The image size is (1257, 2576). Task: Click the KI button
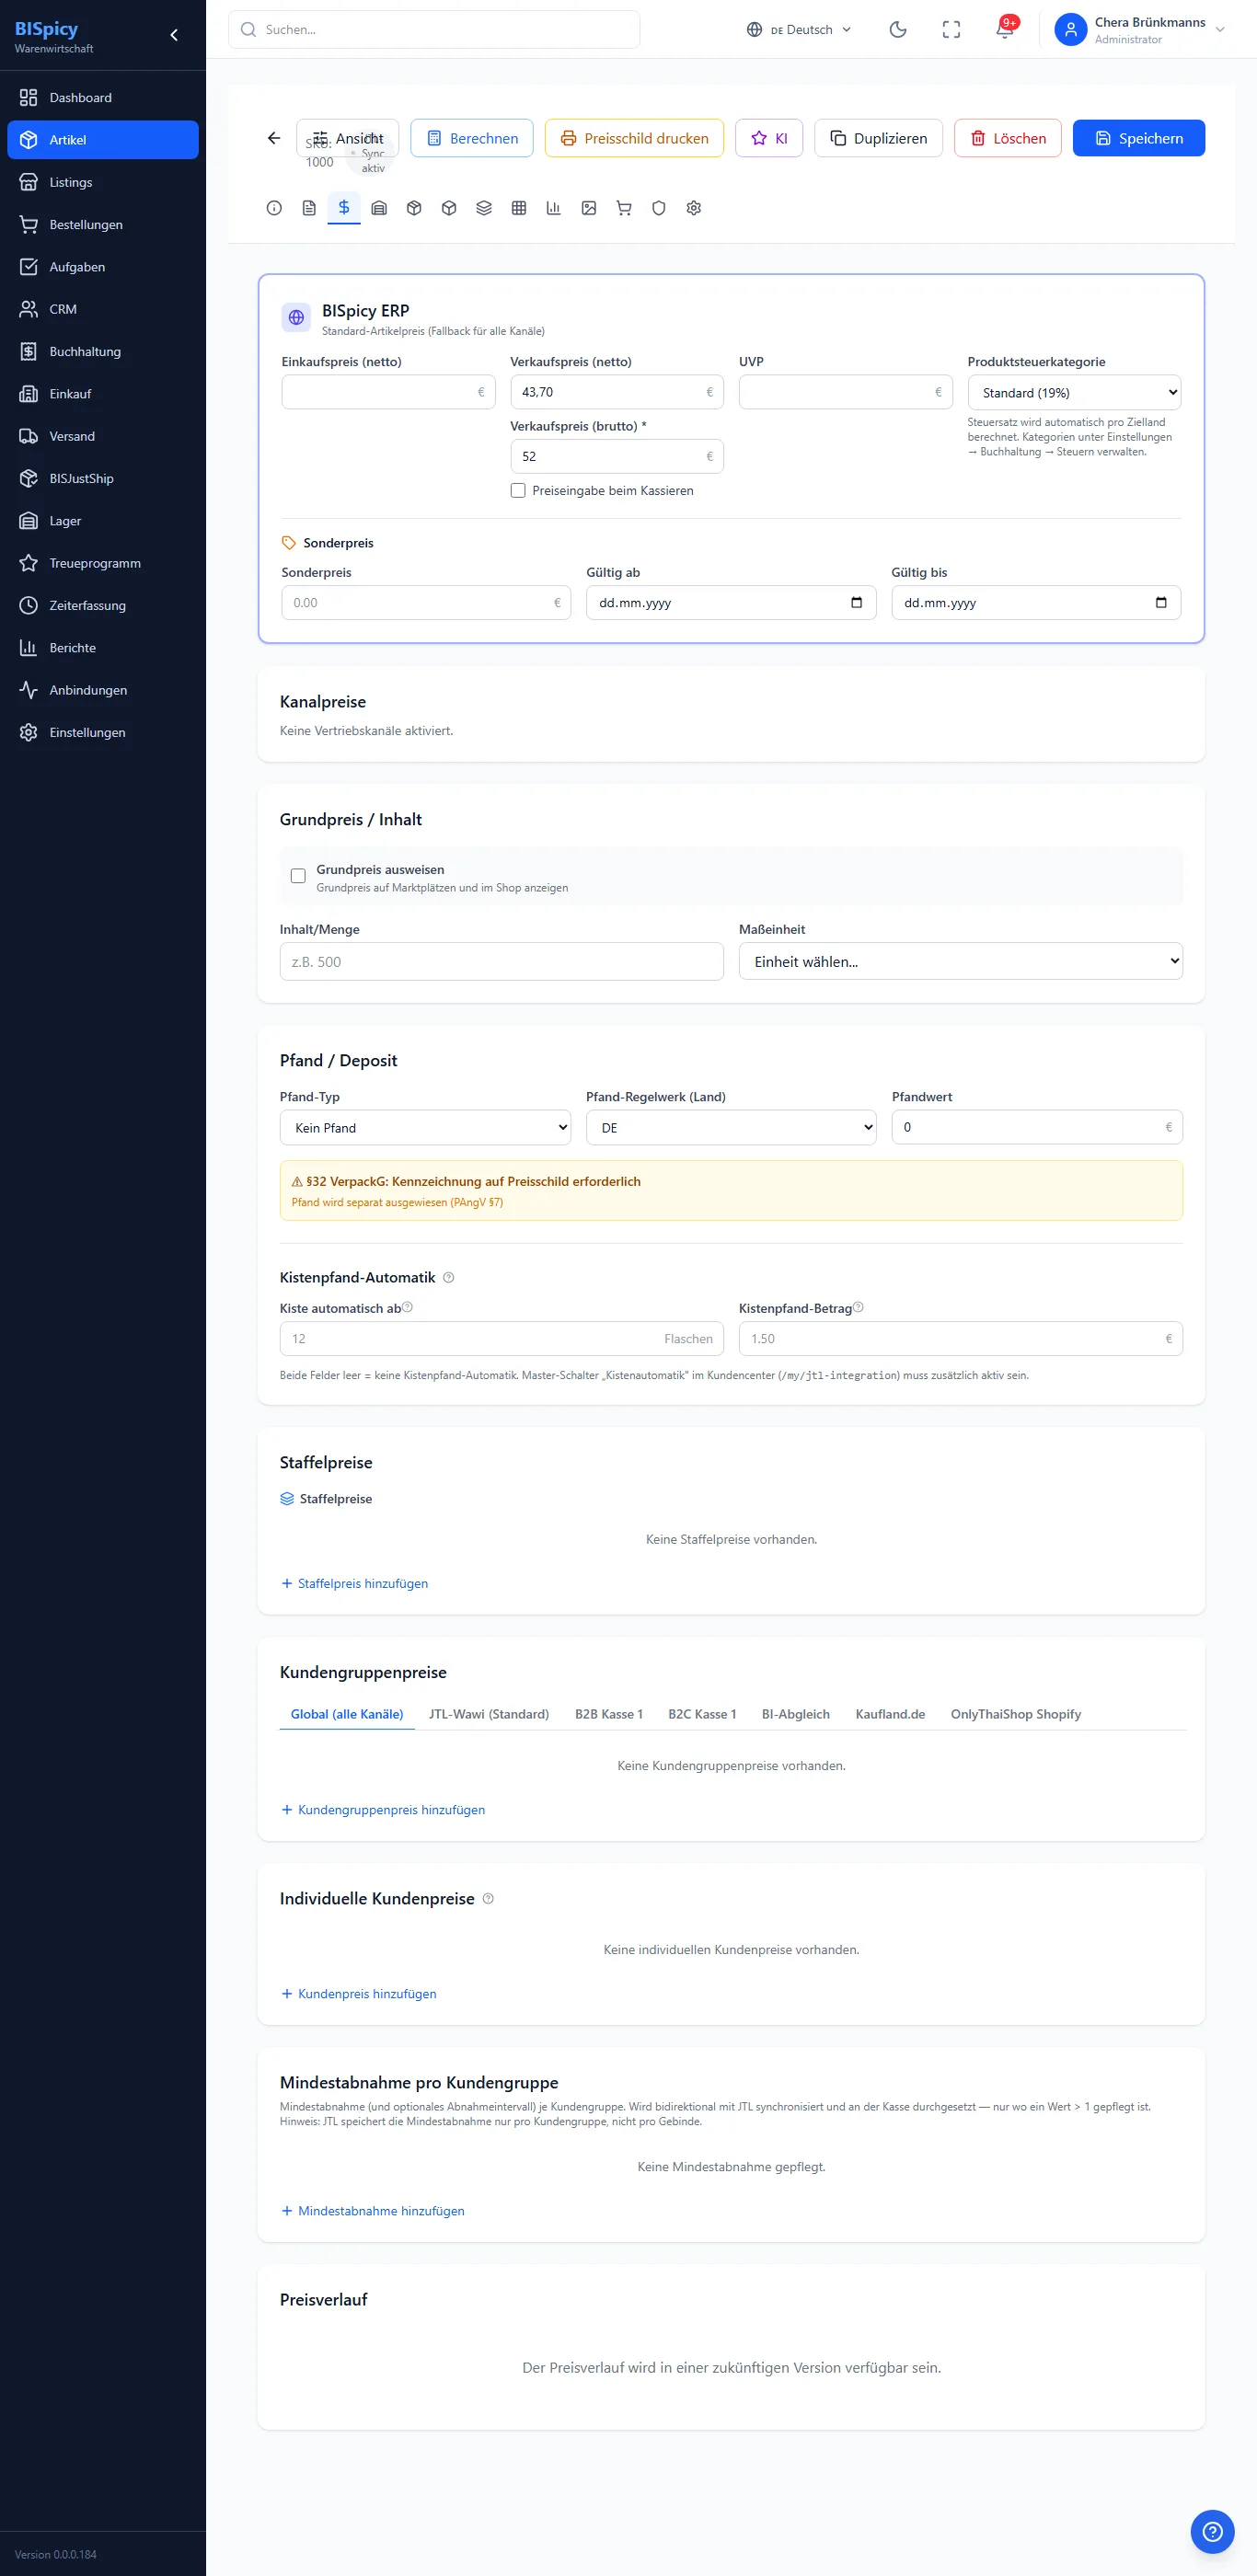(x=769, y=138)
